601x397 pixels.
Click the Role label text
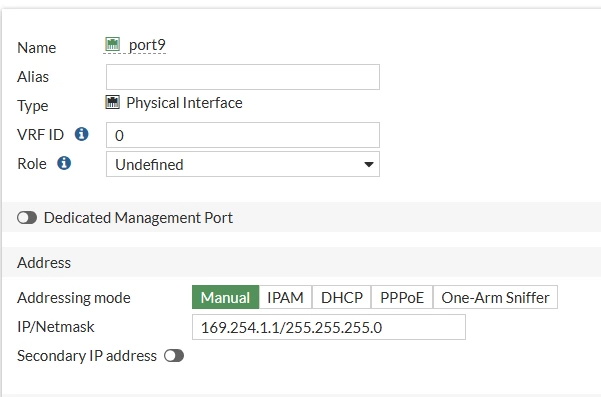32,164
